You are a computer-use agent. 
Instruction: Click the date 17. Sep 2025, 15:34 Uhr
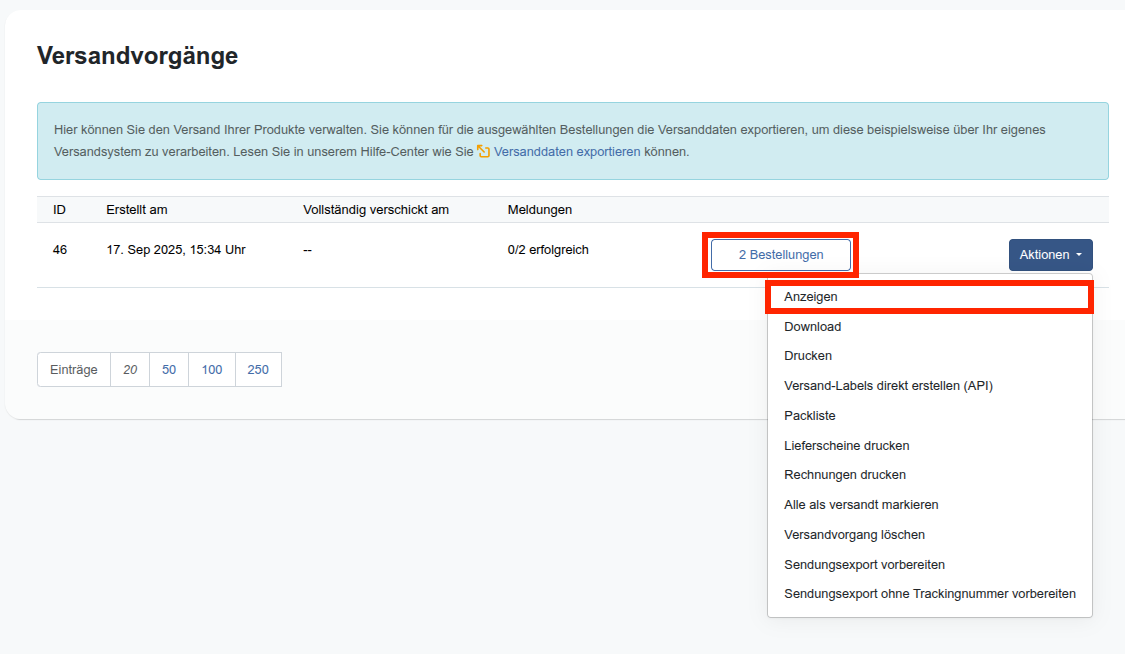(x=176, y=250)
